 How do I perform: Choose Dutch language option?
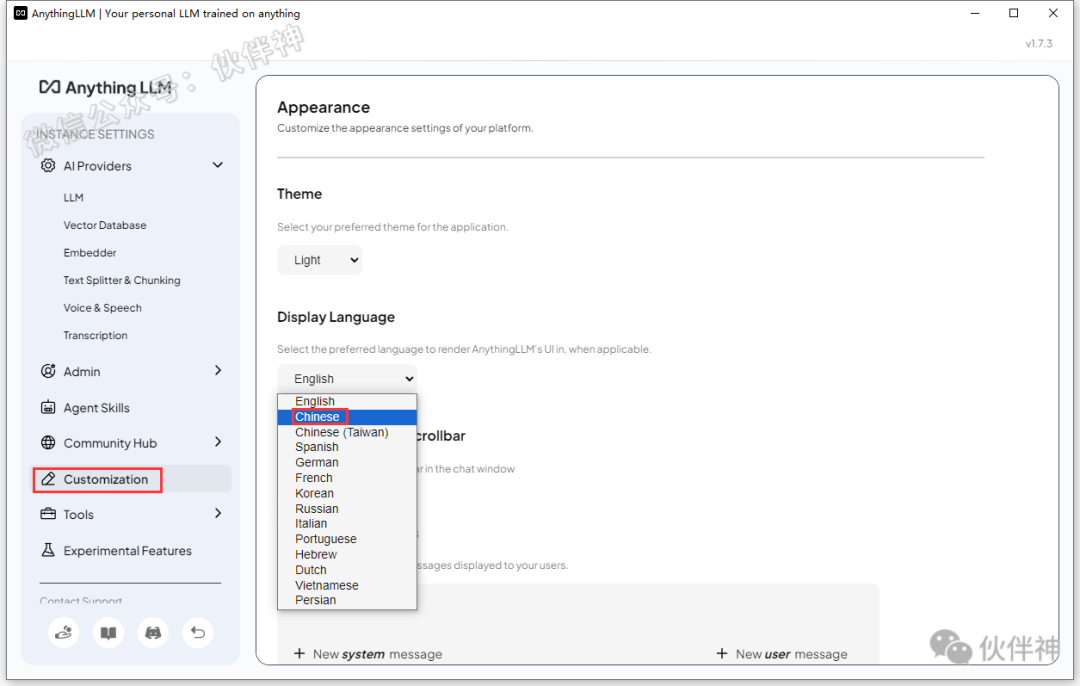coord(347,570)
